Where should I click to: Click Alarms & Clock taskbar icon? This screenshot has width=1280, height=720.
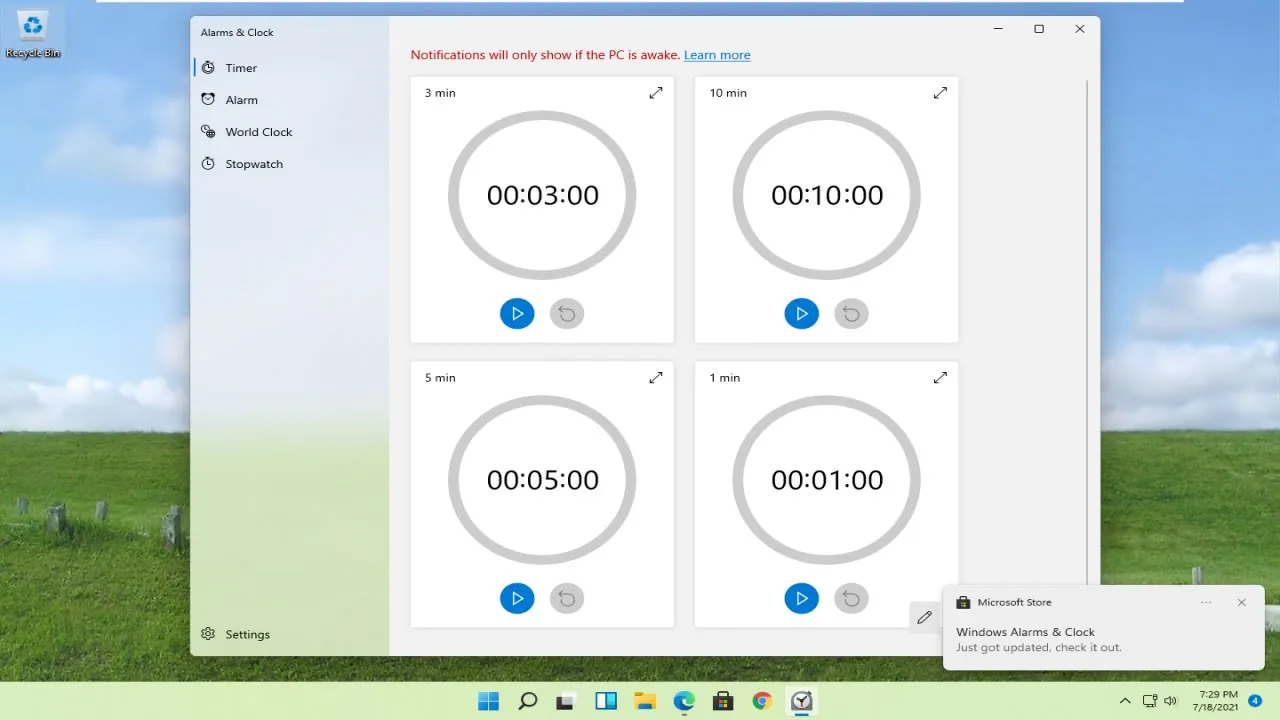coord(802,701)
